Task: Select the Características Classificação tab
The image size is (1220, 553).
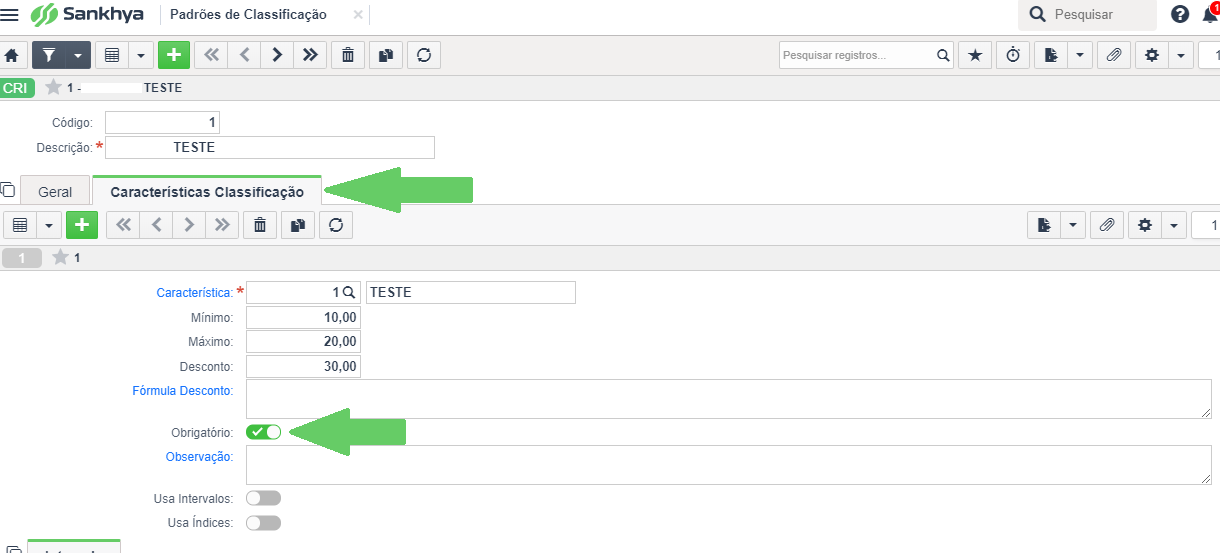Action: [x=207, y=192]
